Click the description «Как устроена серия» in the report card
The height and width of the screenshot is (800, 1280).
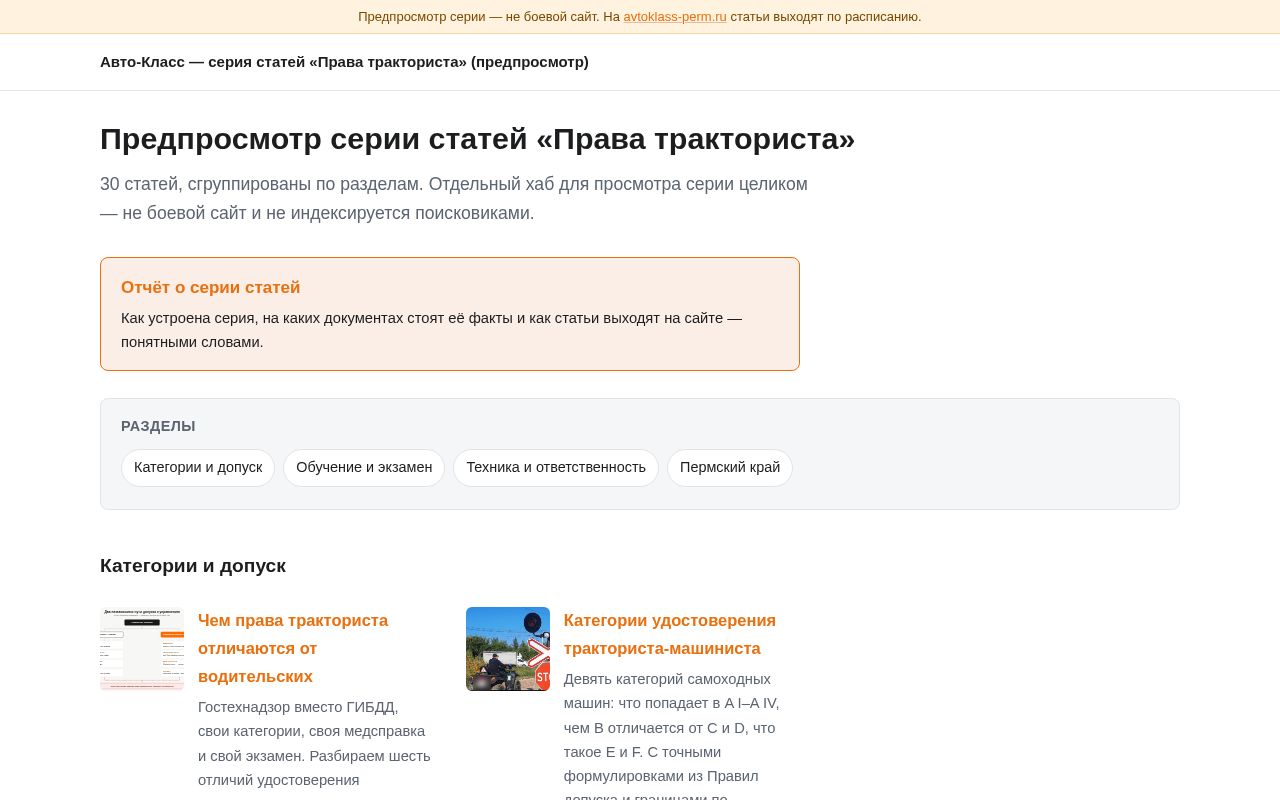pos(432,330)
